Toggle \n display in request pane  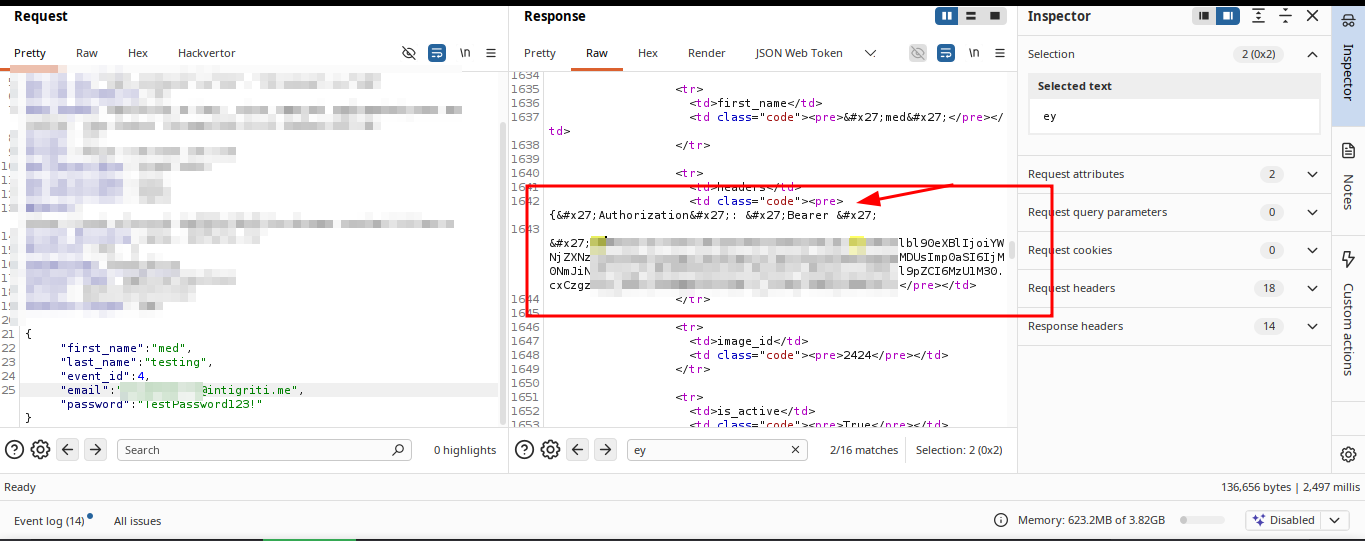[x=465, y=53]
